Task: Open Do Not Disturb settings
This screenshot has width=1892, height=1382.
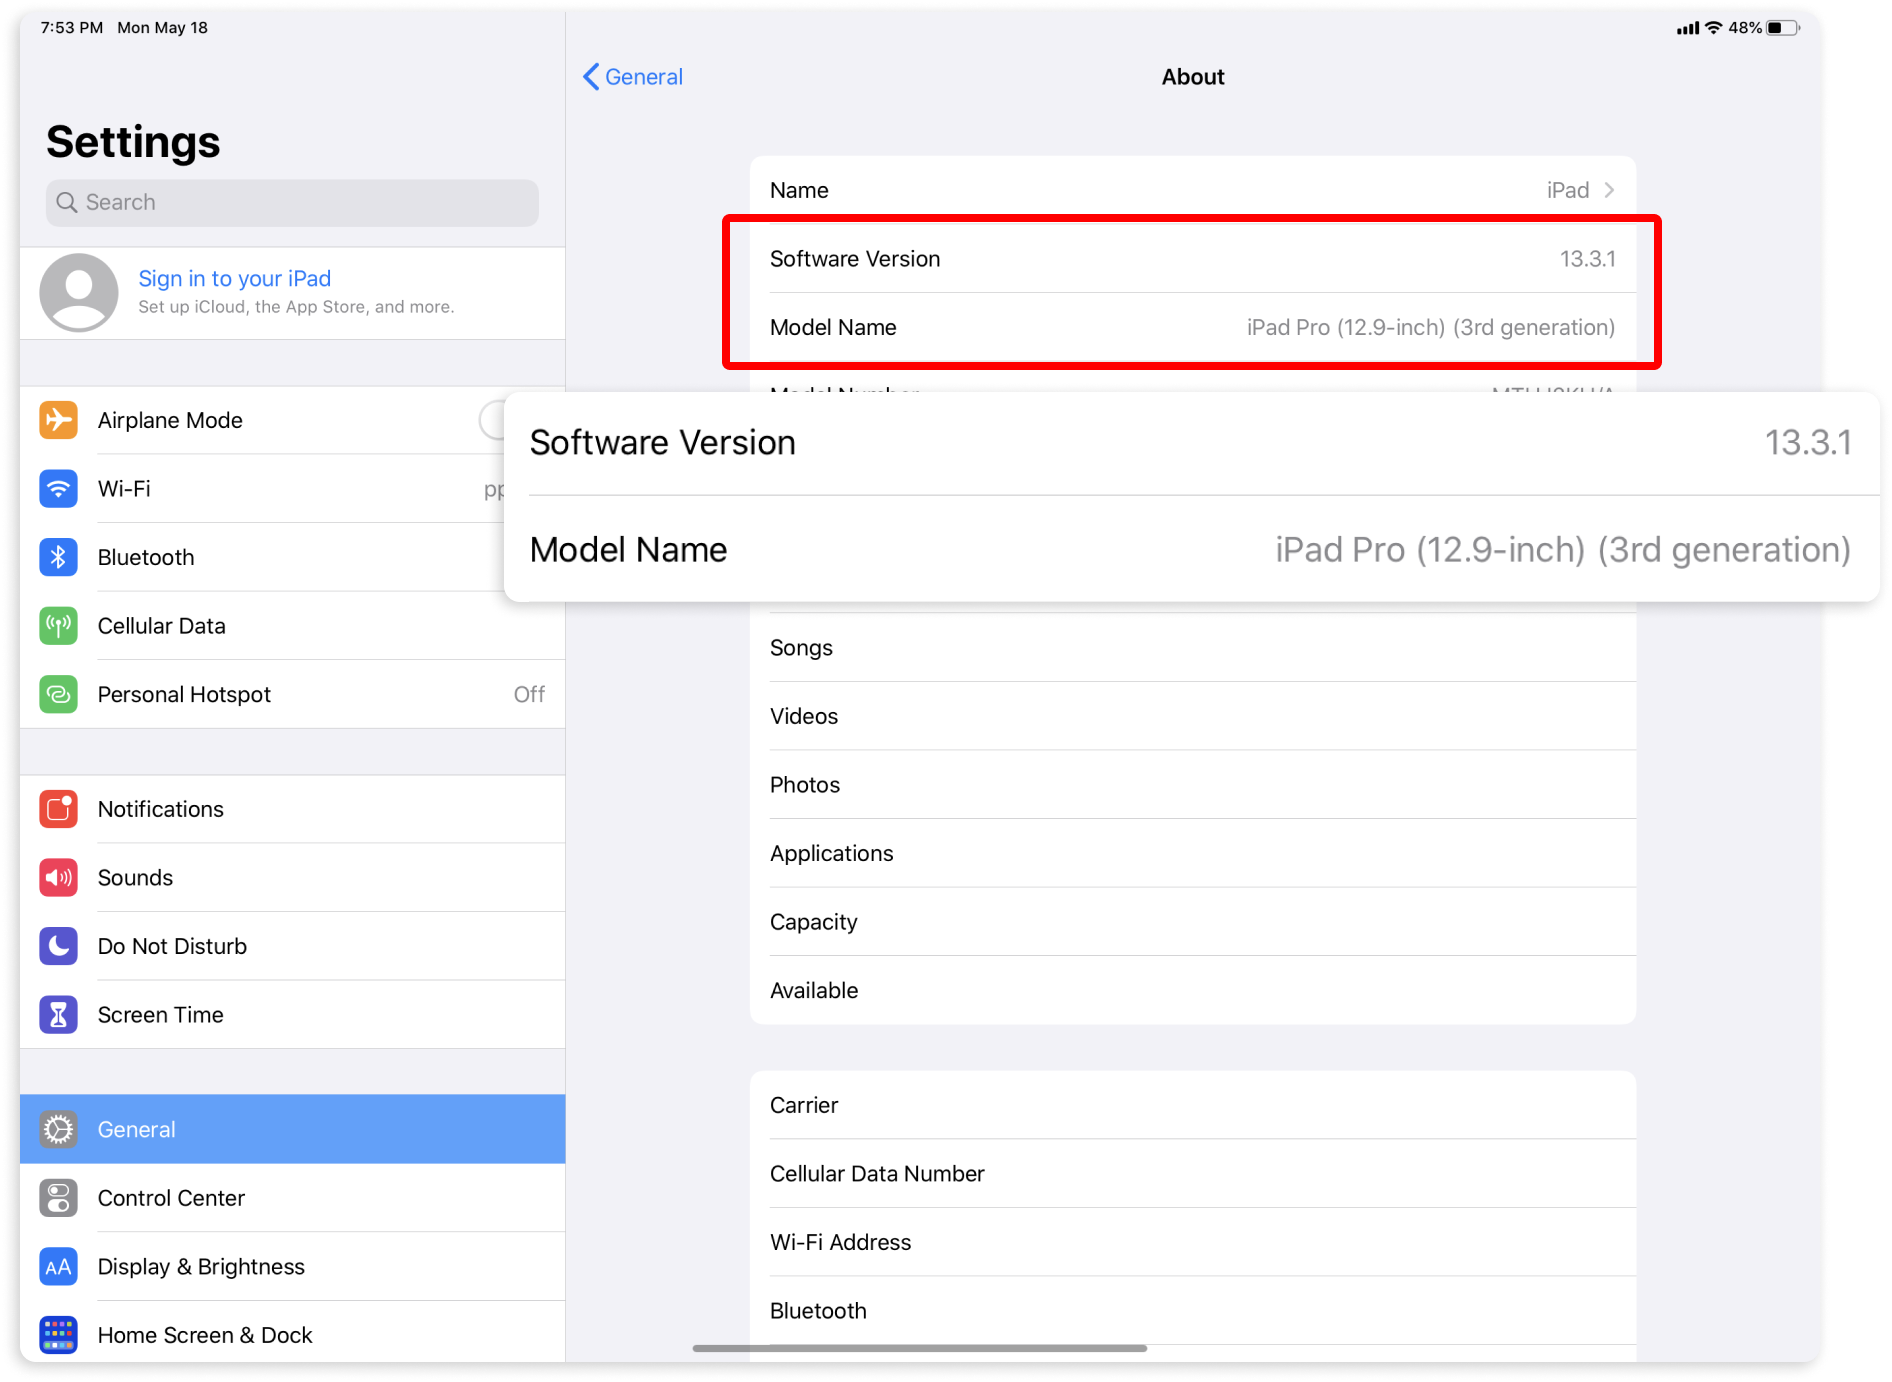Action: pos(292,946)
